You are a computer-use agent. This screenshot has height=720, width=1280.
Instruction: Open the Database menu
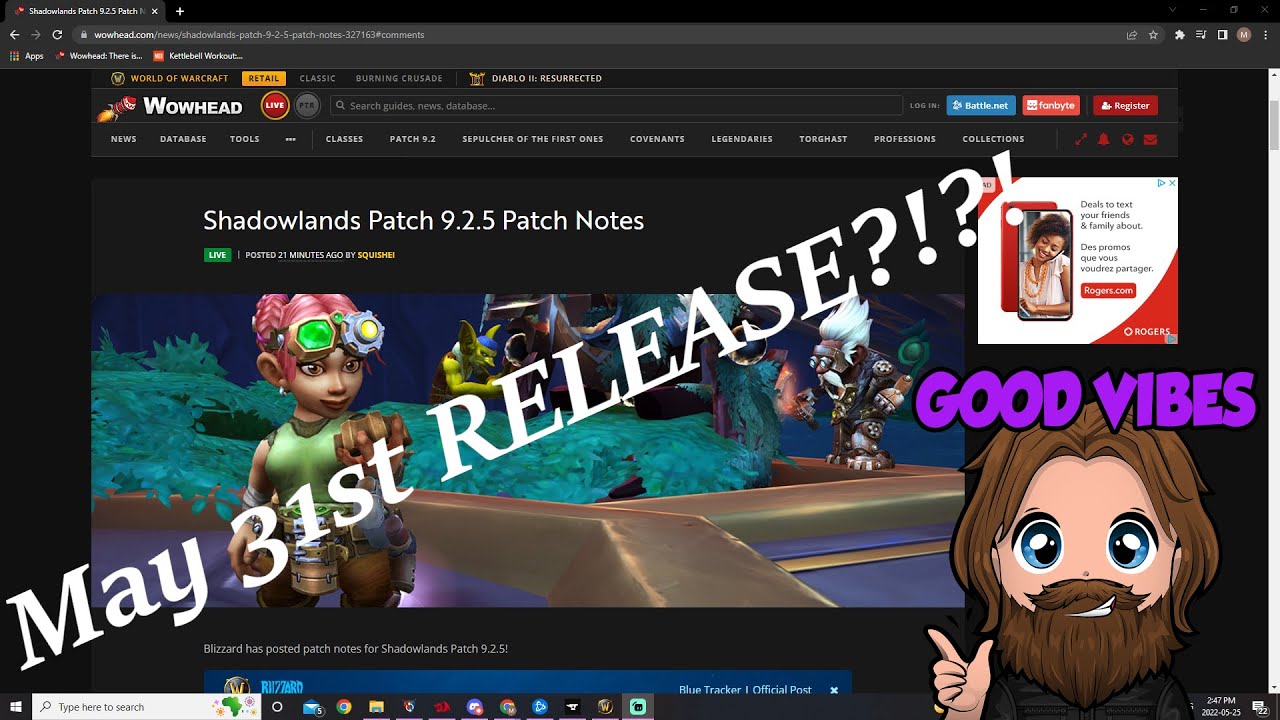pyautogui.click(x=183, y=139)
